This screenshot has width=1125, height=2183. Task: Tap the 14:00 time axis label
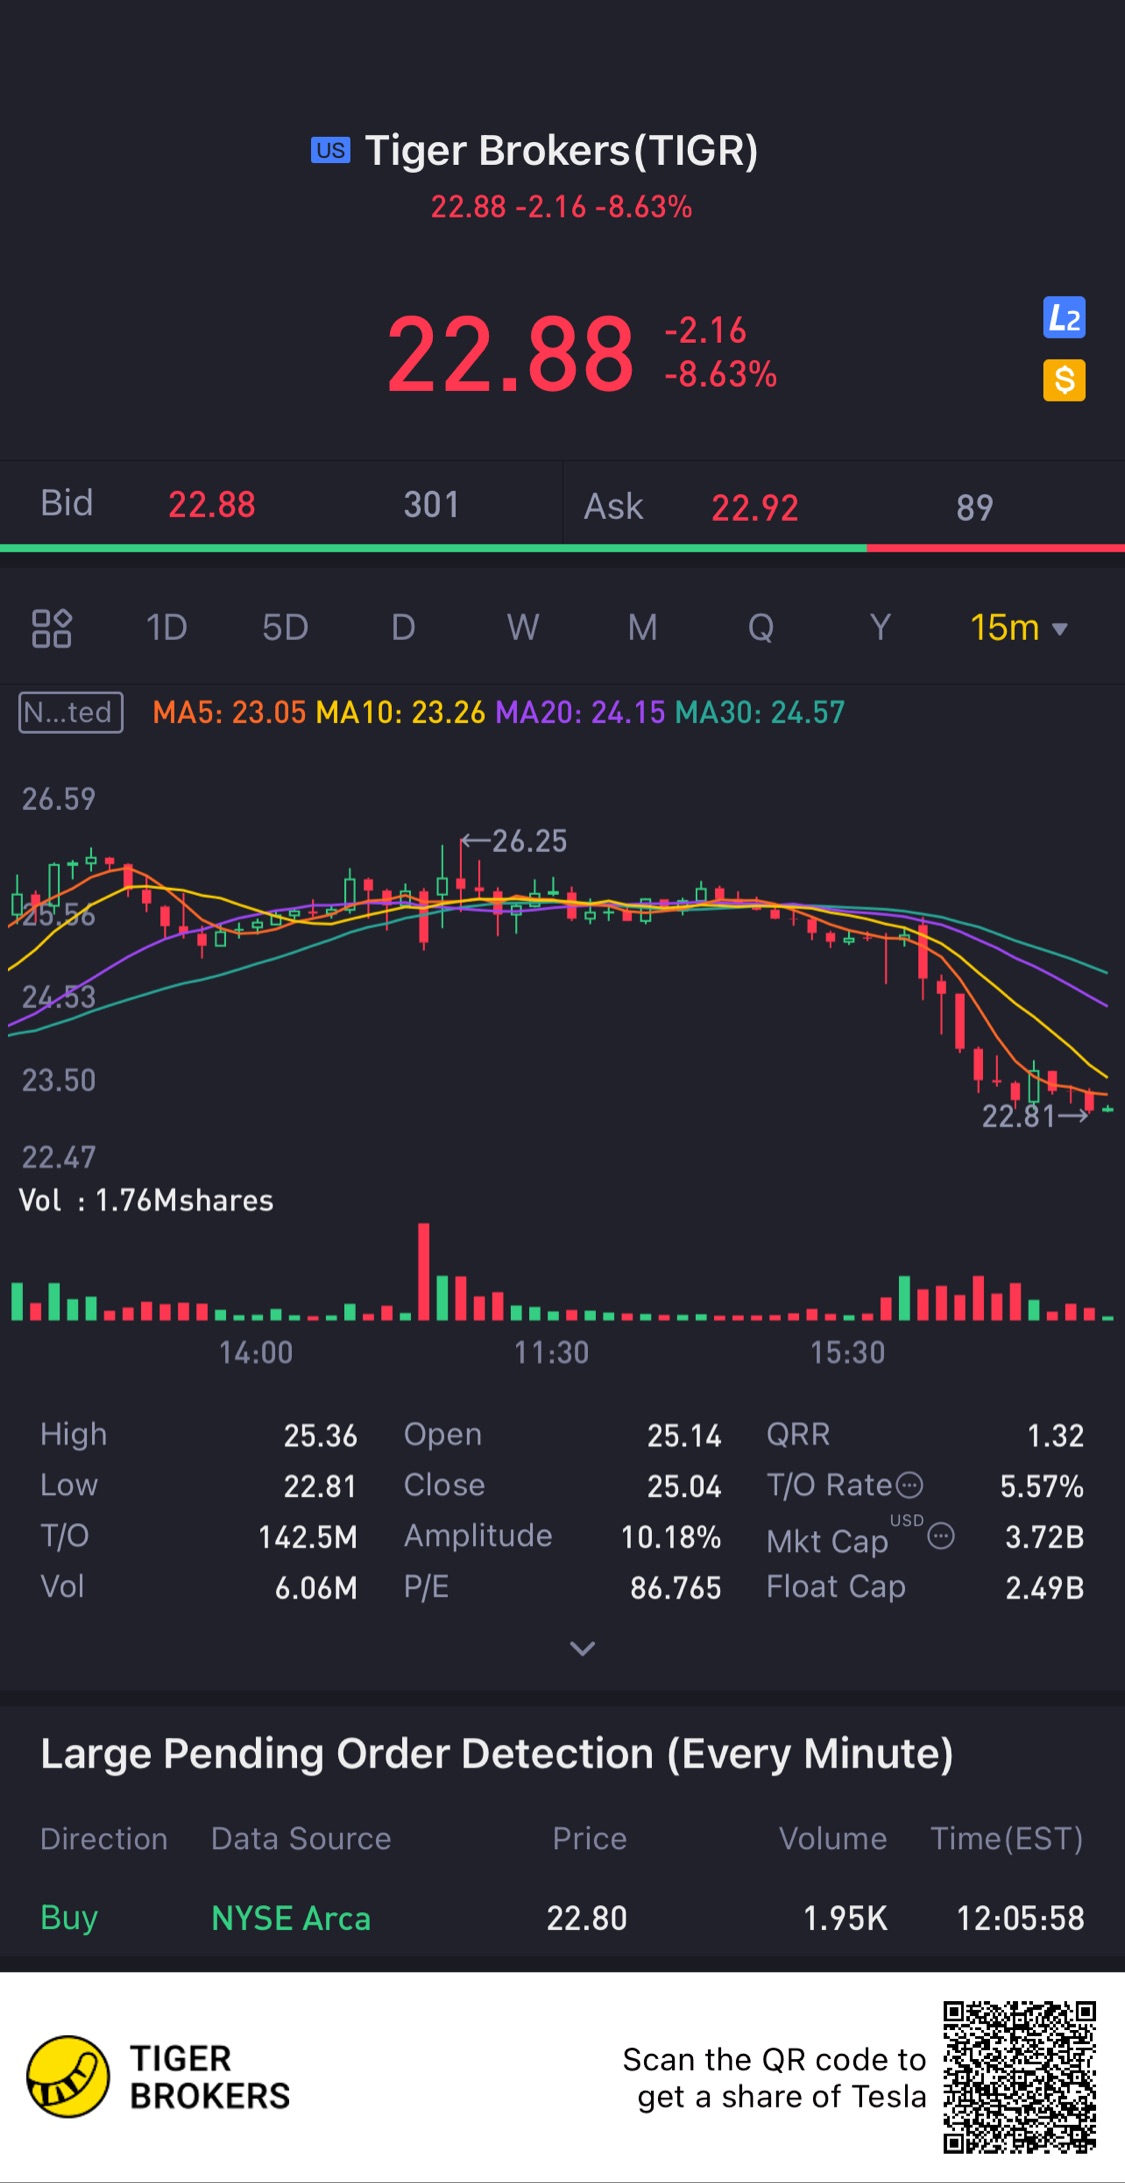tap(256, 1353)
